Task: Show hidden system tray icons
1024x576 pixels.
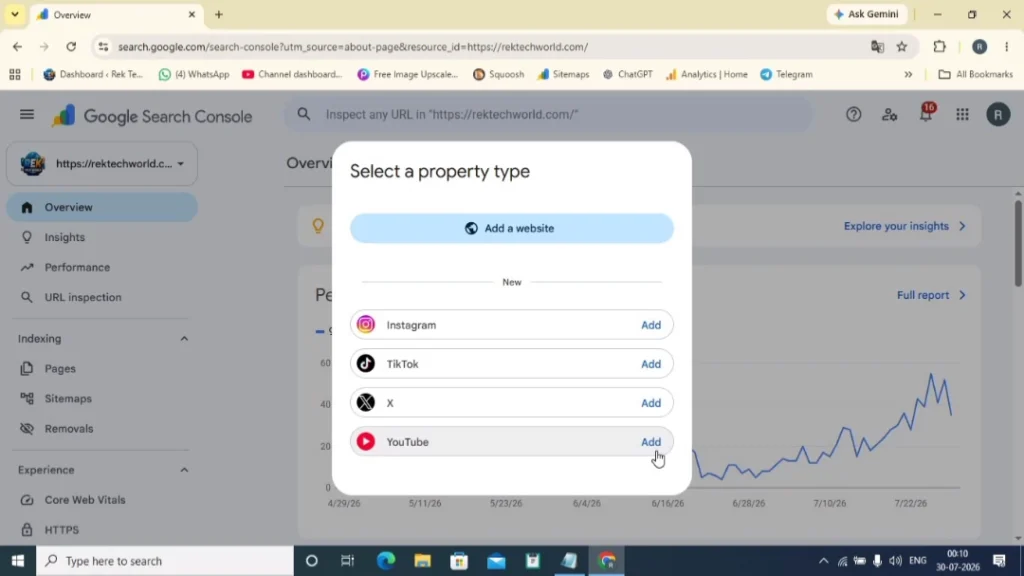Action: pyautogui.click(x=823, y=561)
